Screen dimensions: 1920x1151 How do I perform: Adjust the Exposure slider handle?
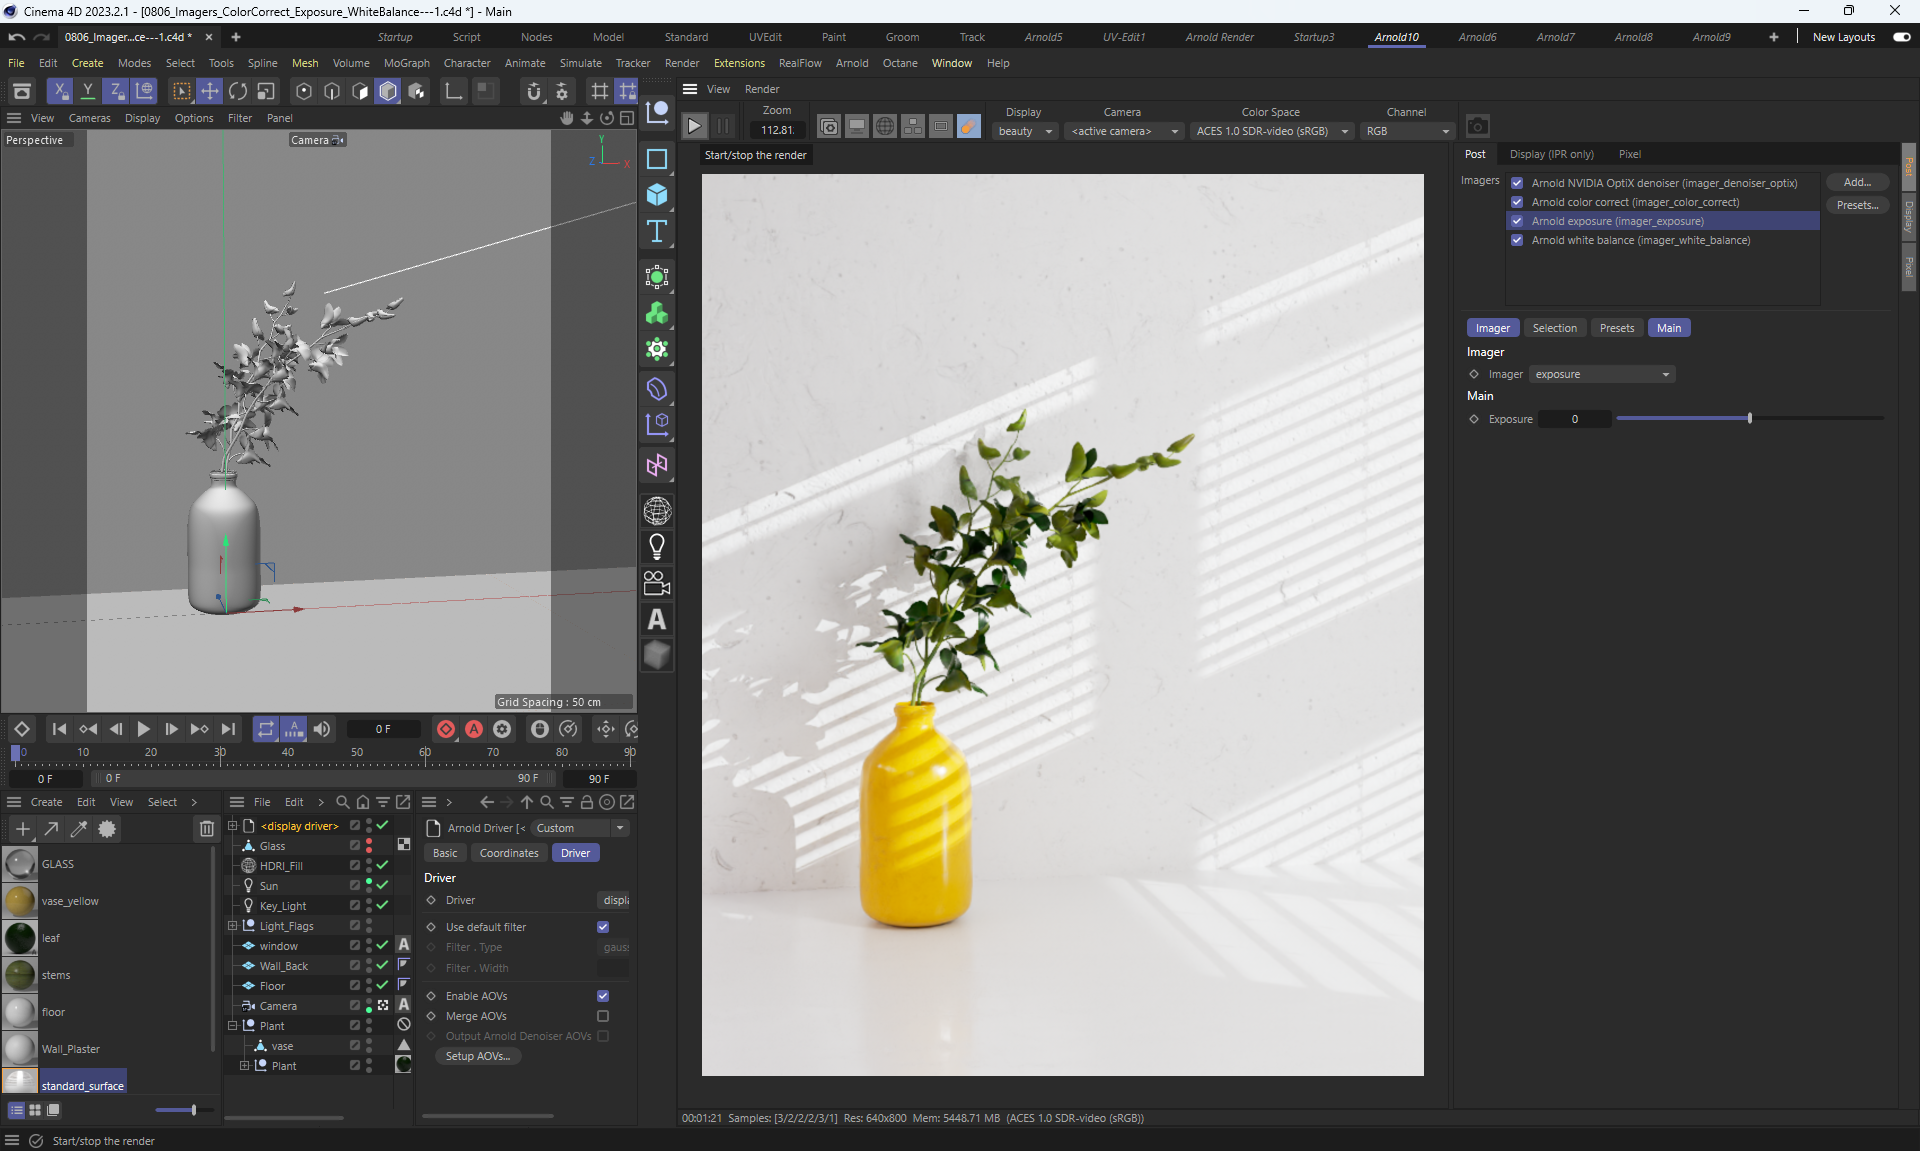(1749, 419)
